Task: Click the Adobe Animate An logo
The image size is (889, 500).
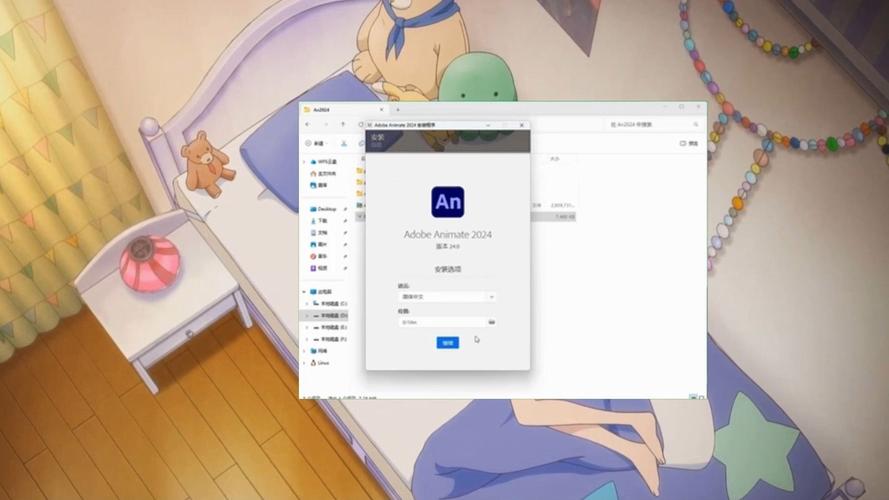Action: click(x=447, y=202)
